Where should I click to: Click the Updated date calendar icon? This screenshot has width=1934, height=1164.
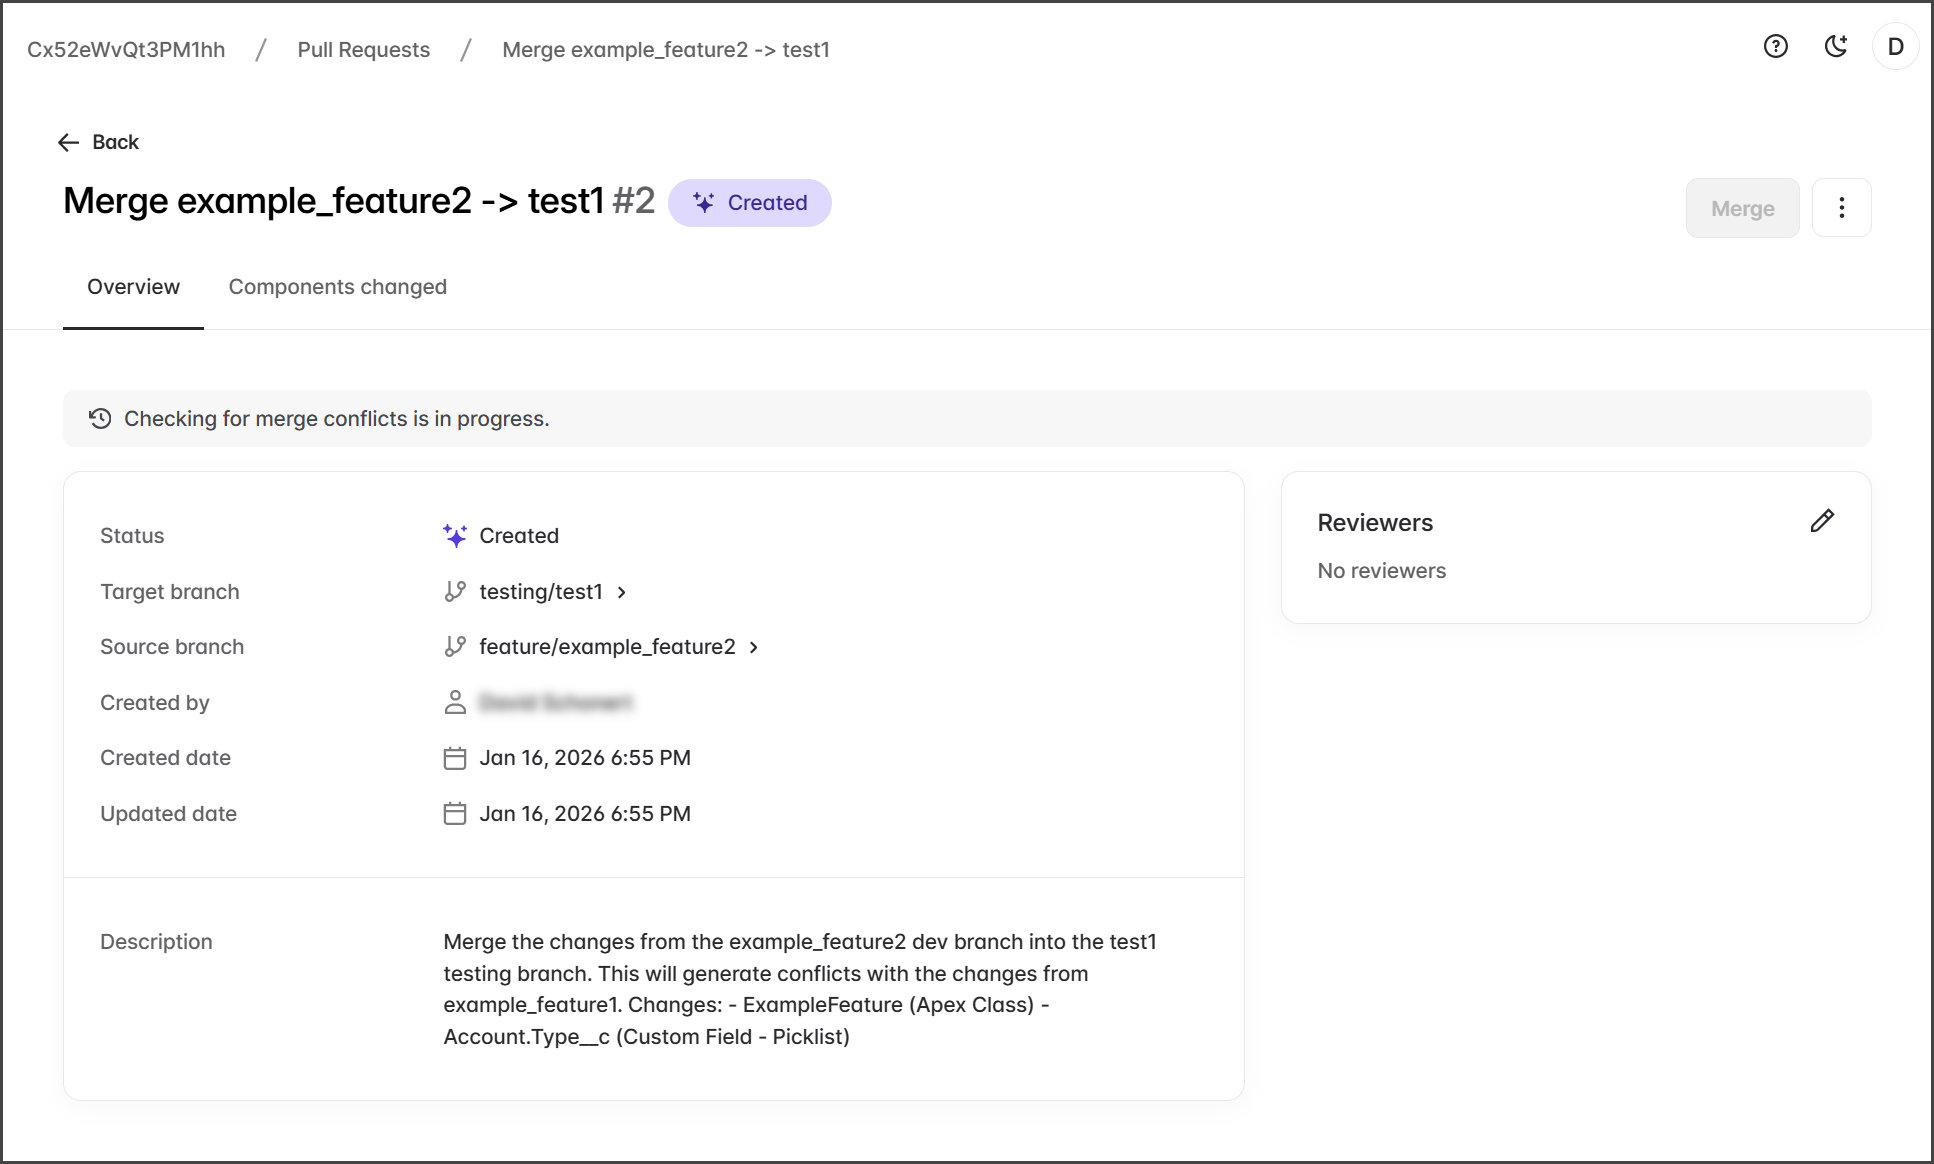[x=455, y=814]
